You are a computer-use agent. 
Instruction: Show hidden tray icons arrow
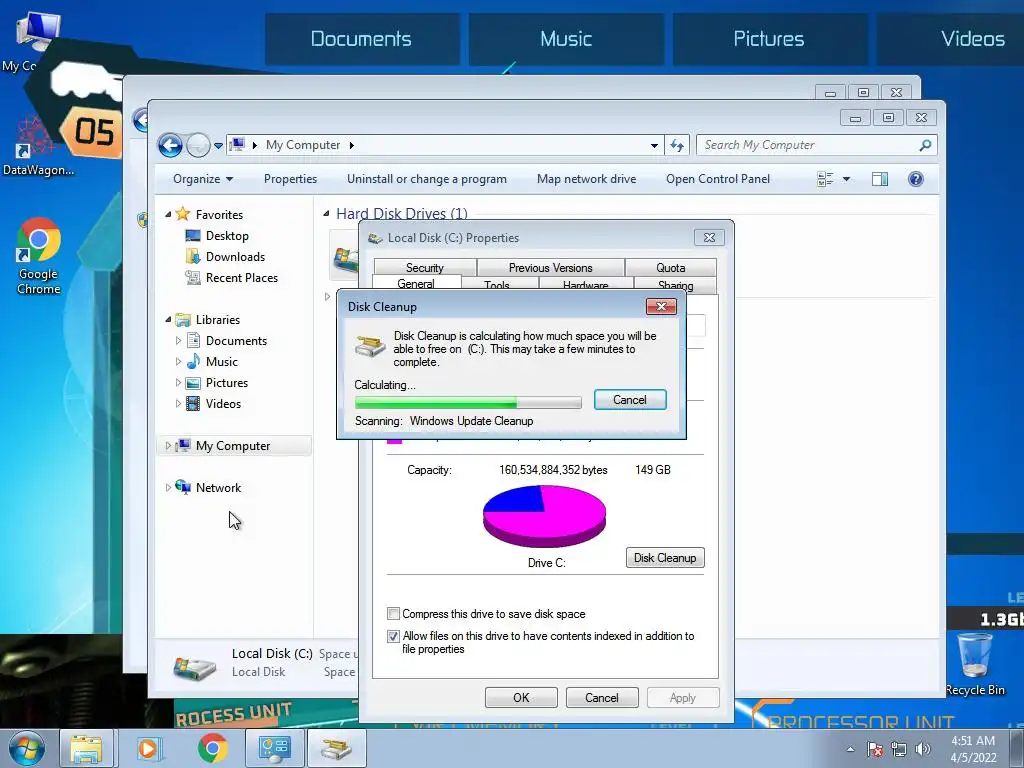[850, 749]
